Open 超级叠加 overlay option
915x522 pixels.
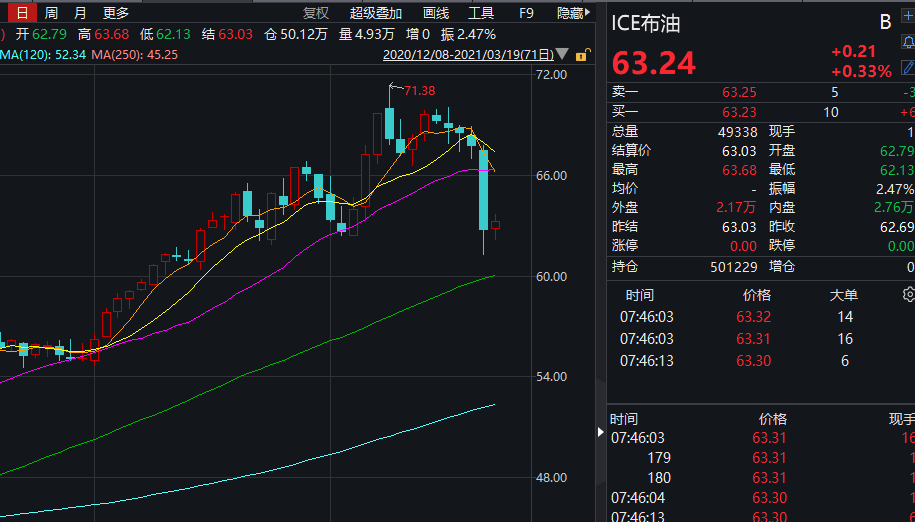376,13
